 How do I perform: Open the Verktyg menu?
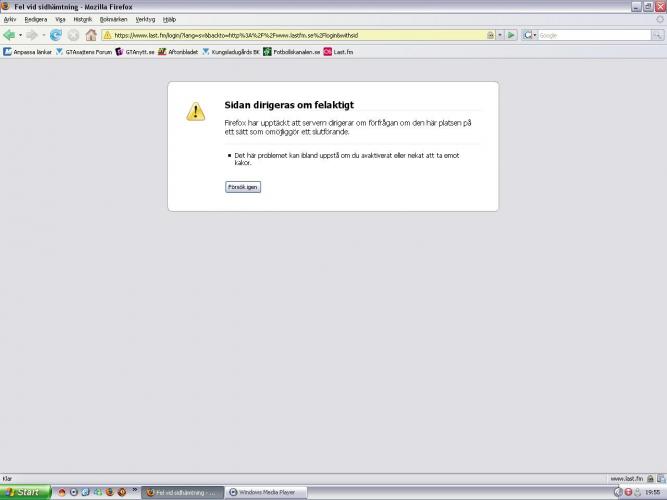[x=145, y=19]
